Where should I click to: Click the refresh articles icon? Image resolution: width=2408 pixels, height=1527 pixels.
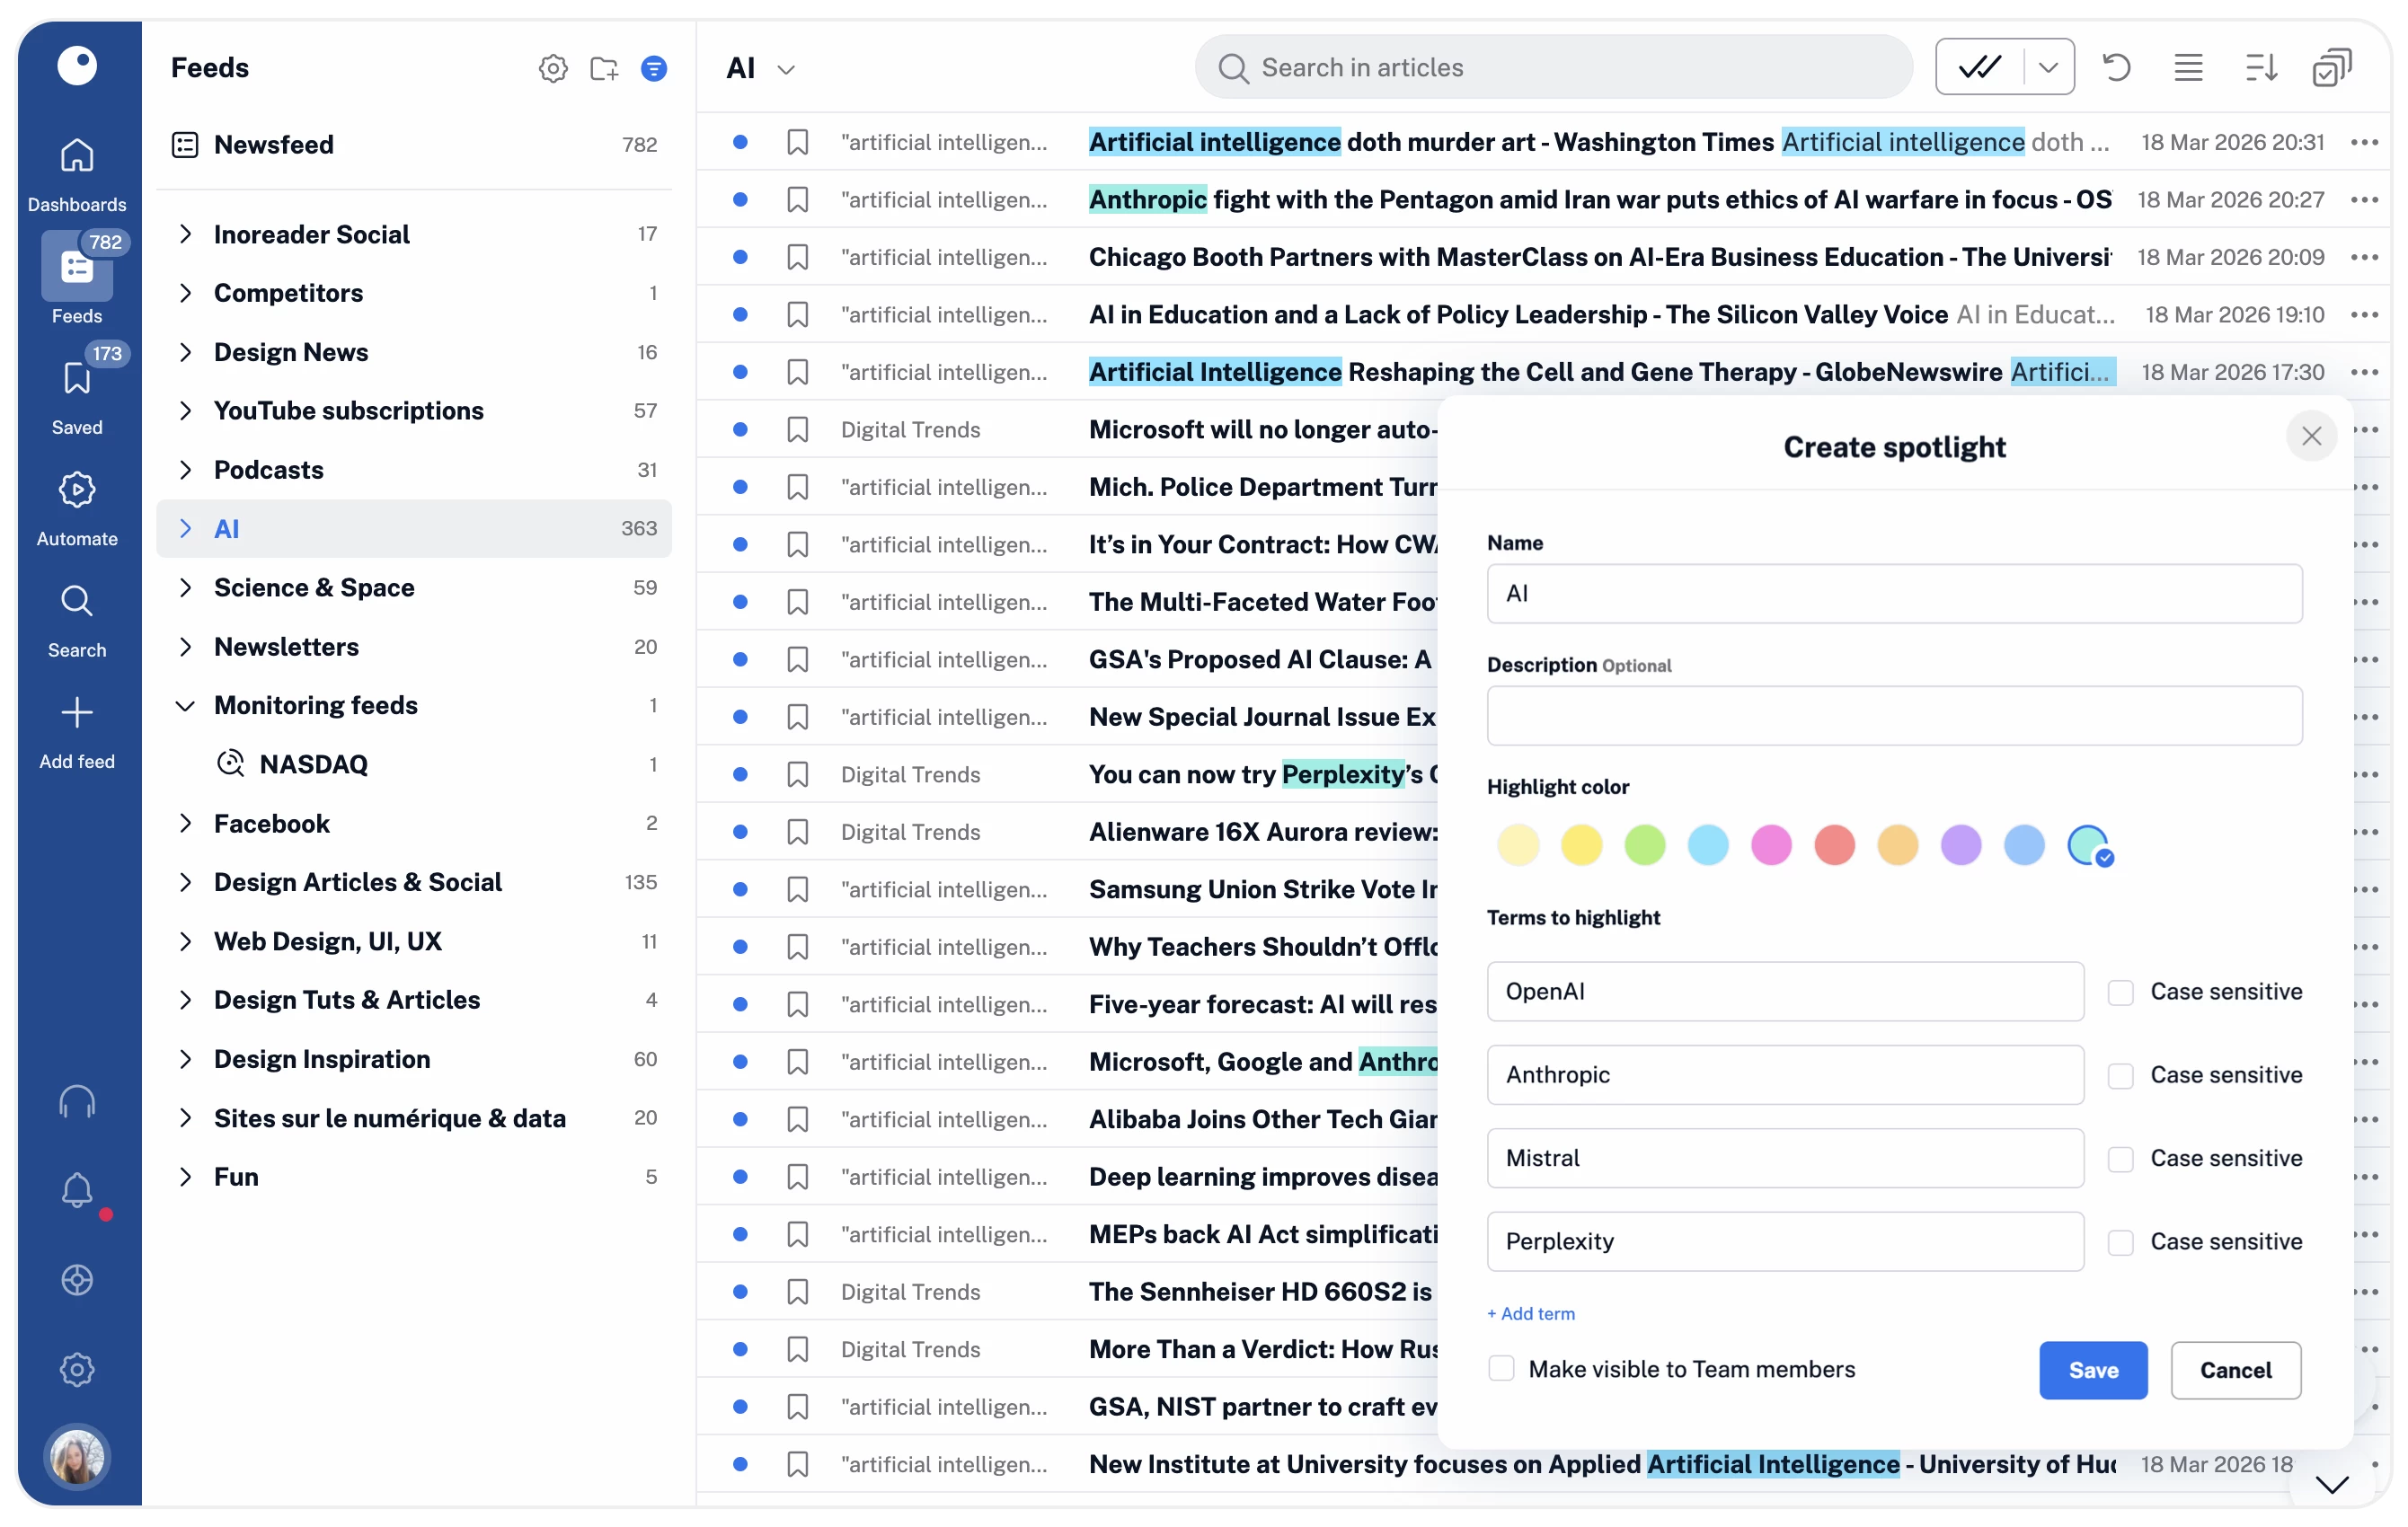(2116, 68)
